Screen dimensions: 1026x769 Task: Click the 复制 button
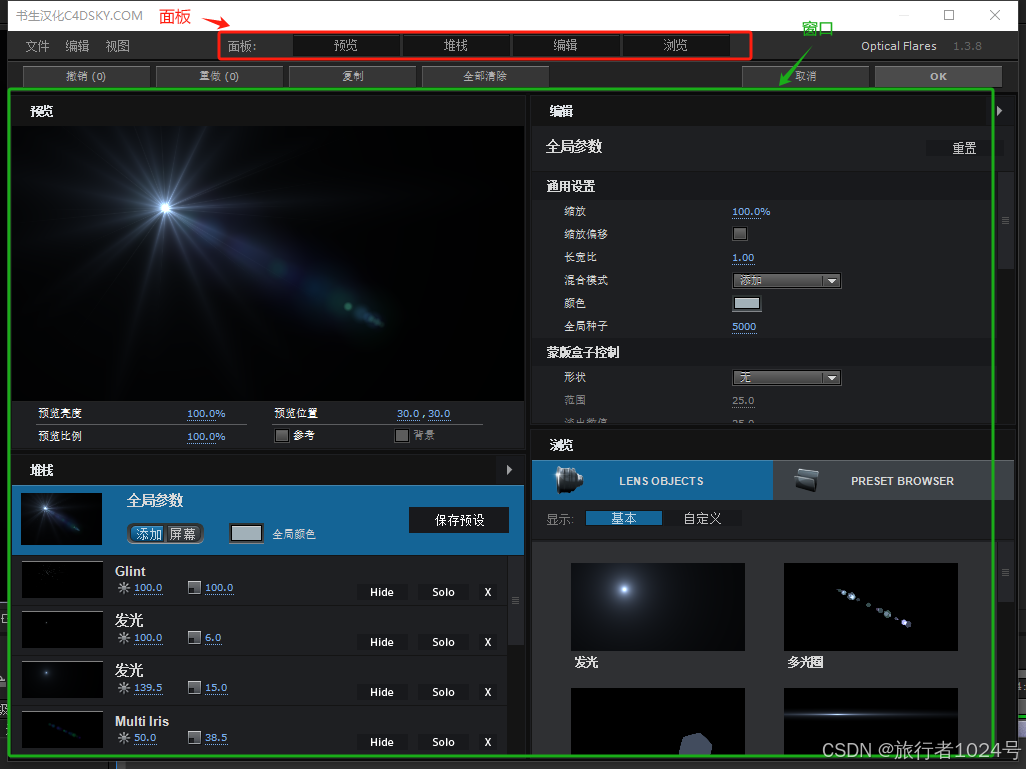(x=353, y=76)
